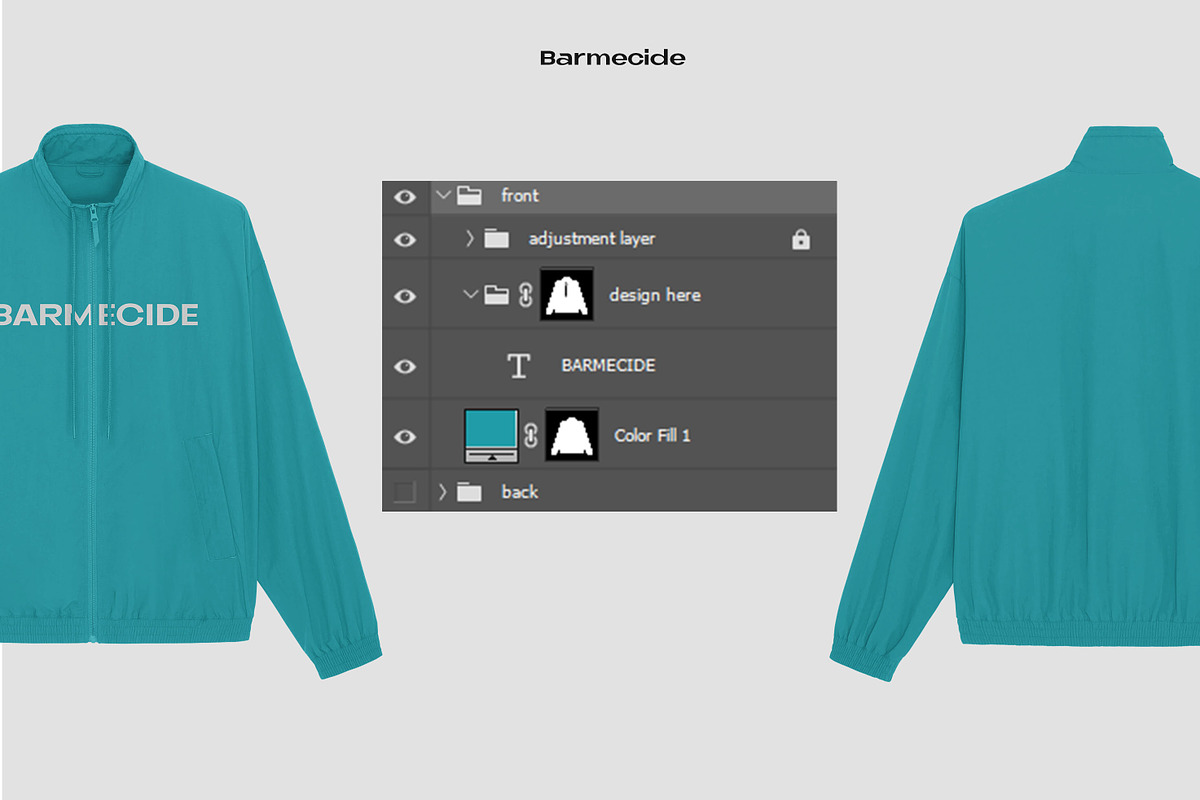This screenshot has height=800, width=1200.
Task: Click the adjustment layer folder icon
Action: point(496,239)
